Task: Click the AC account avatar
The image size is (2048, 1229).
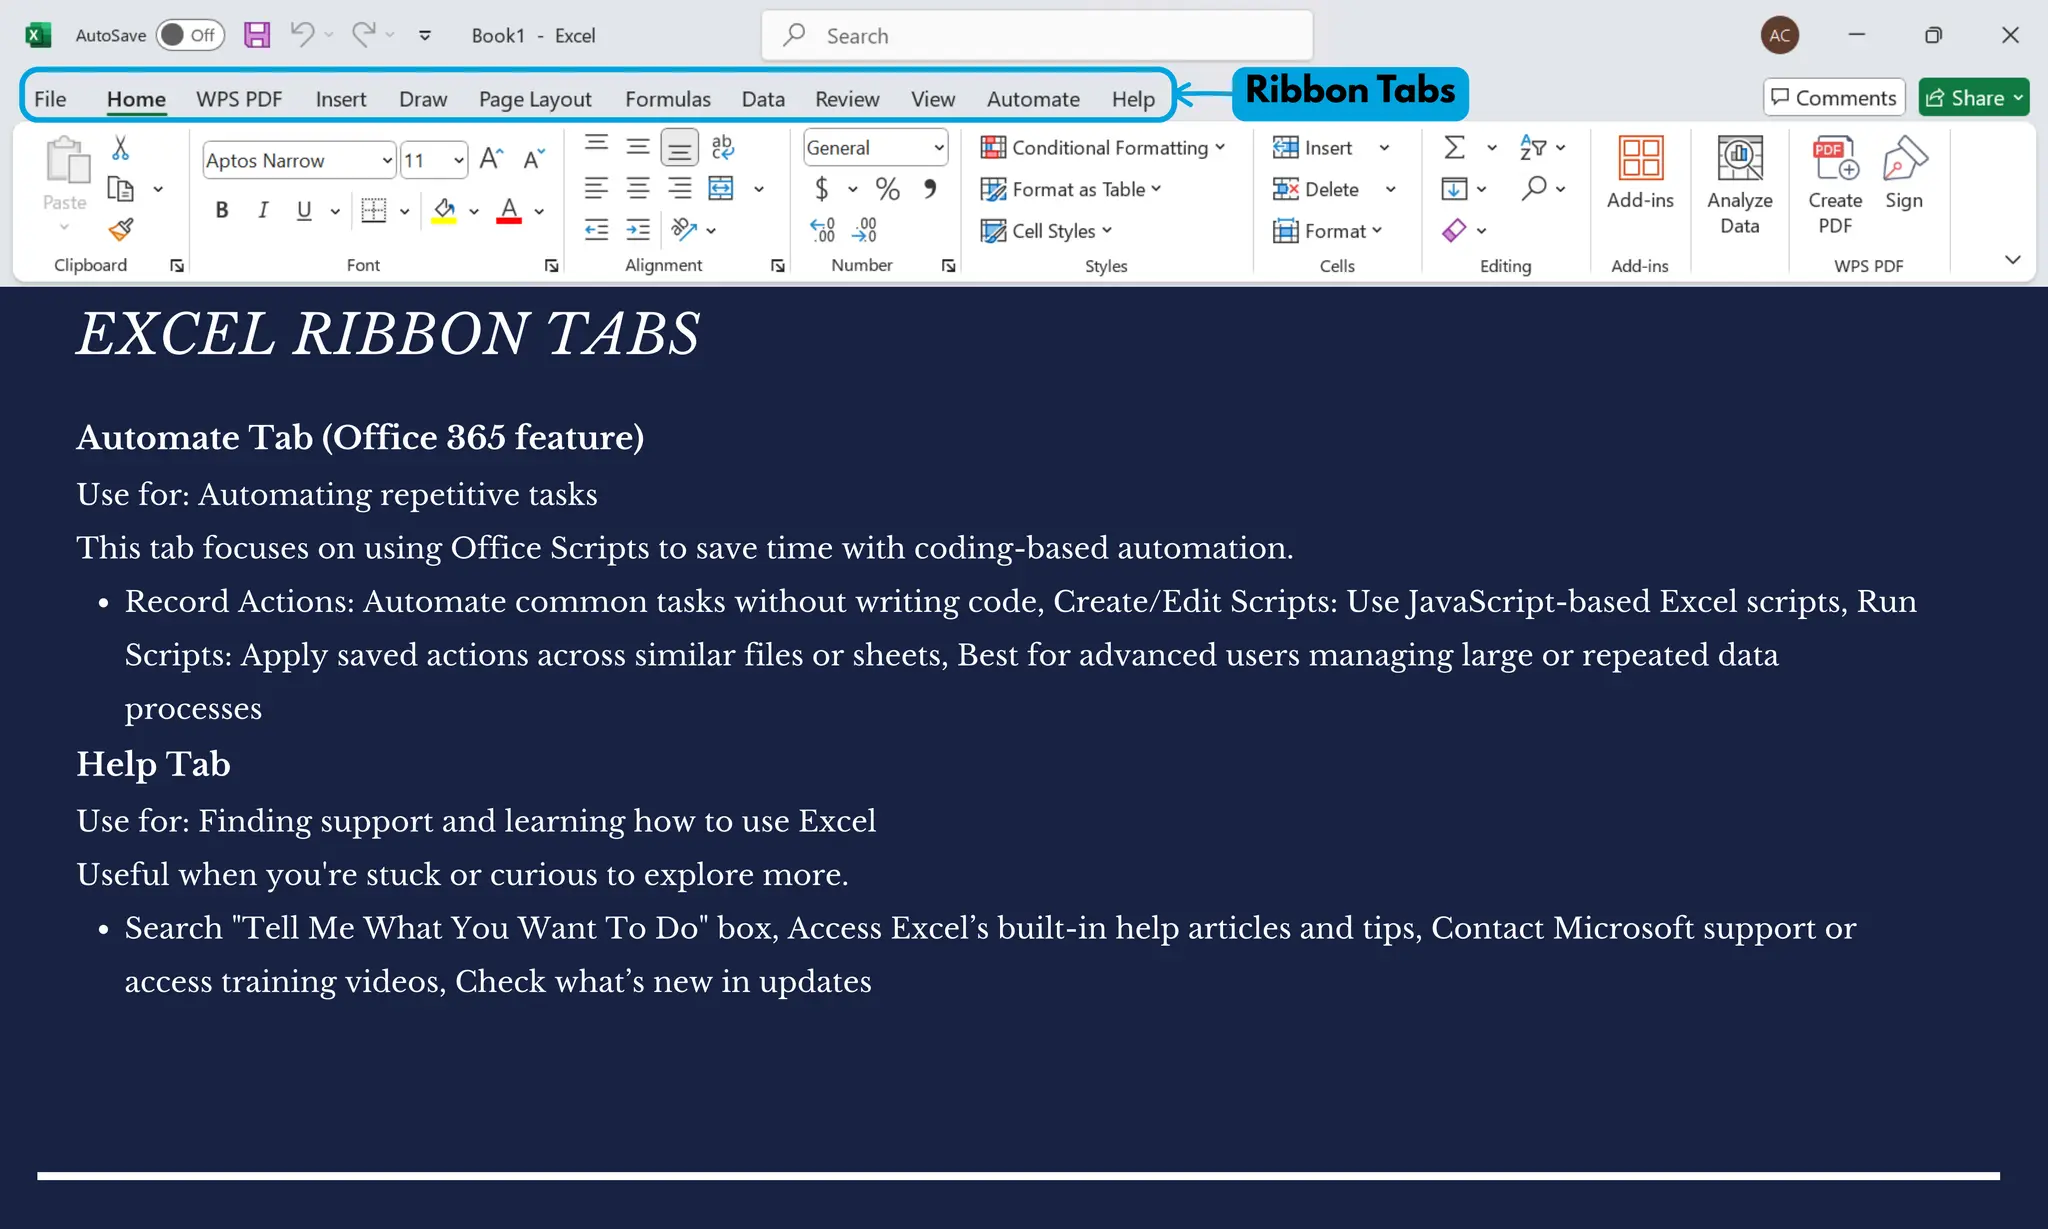Action: 1780,35
